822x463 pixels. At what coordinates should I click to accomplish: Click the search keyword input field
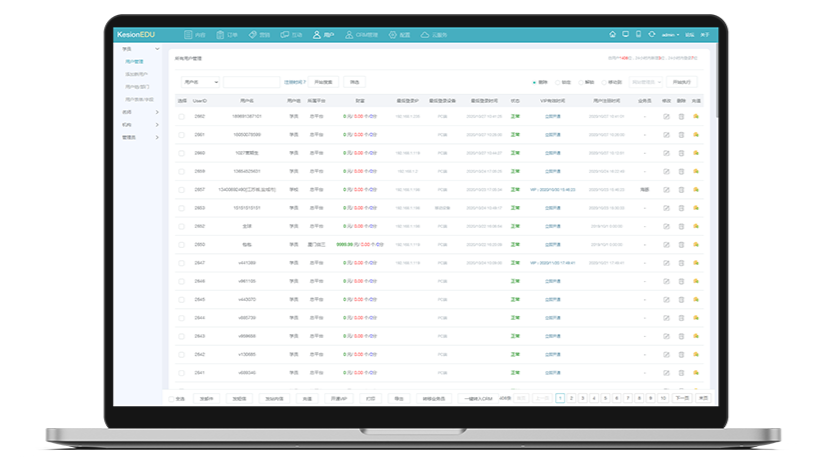pos(251,82)
